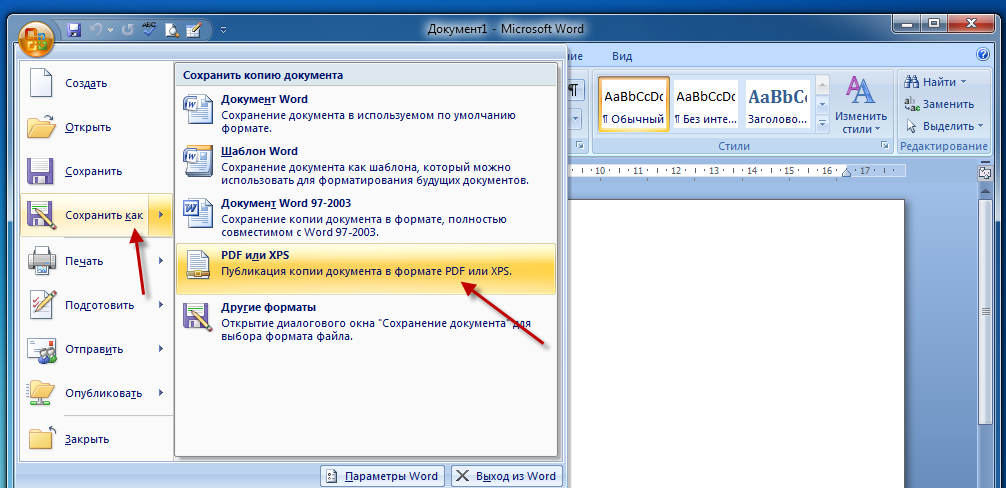Screen dimensions: 1006x488
Task: Save copy as Шаблон Word template
Action: click(366, 165)
